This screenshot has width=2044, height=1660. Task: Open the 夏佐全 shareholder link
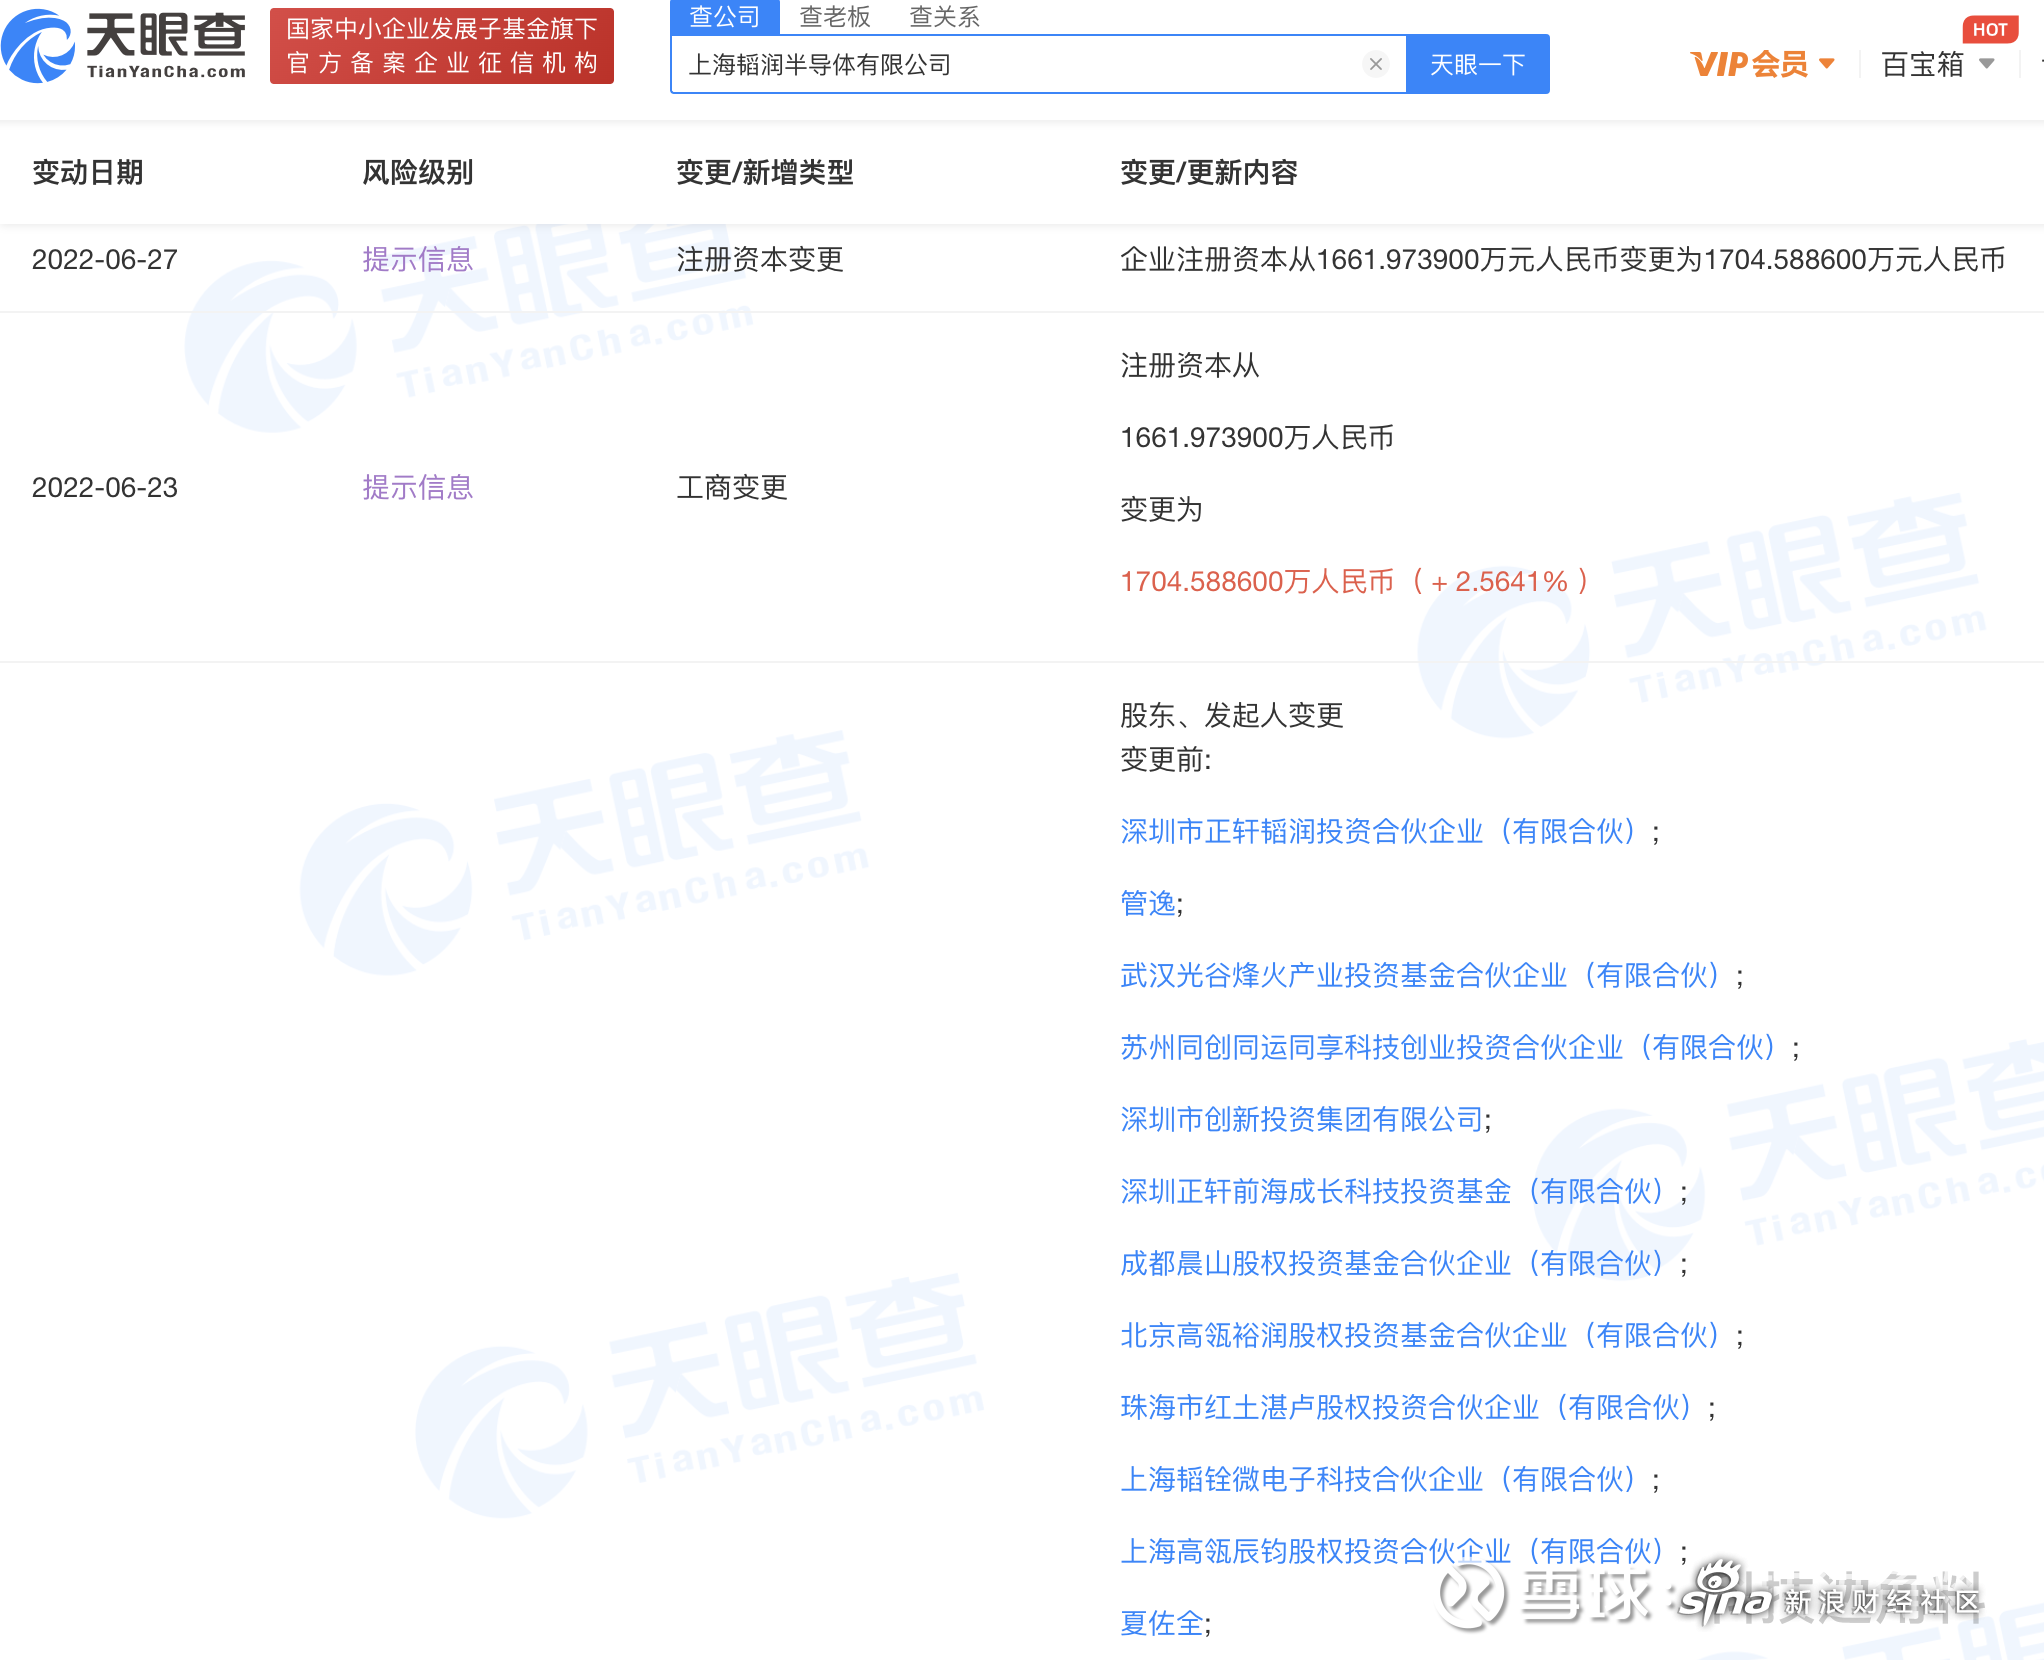[1161, 1624]
